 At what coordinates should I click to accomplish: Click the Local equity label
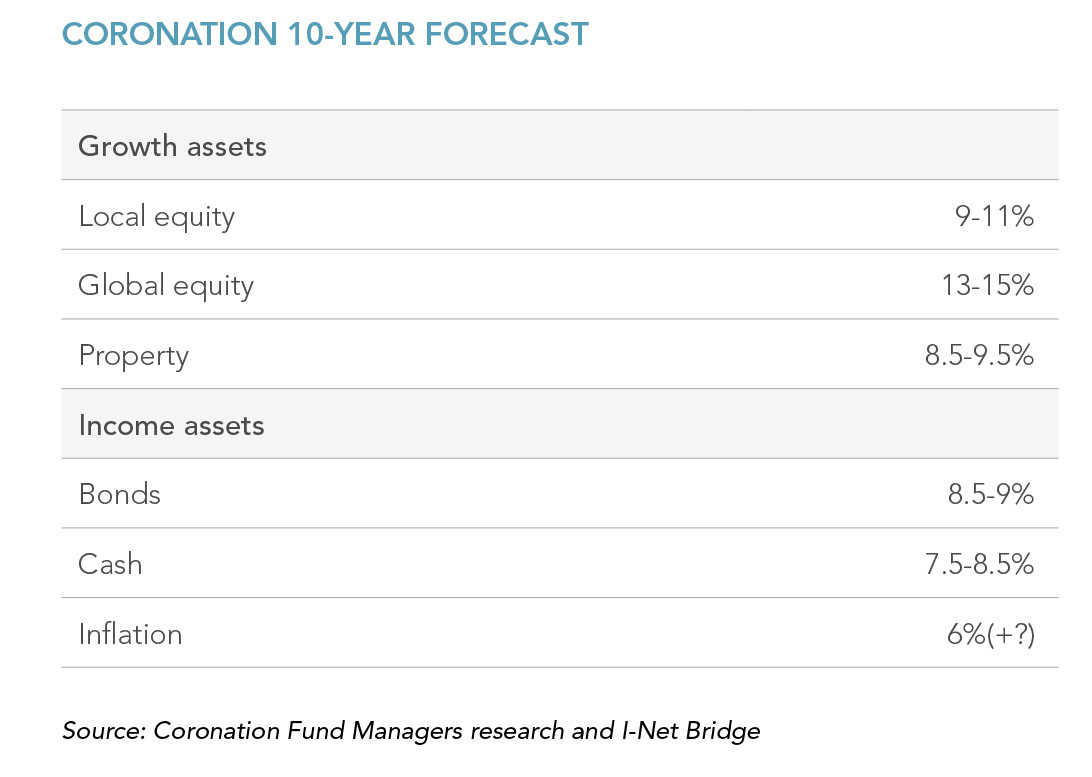[157, 217]
